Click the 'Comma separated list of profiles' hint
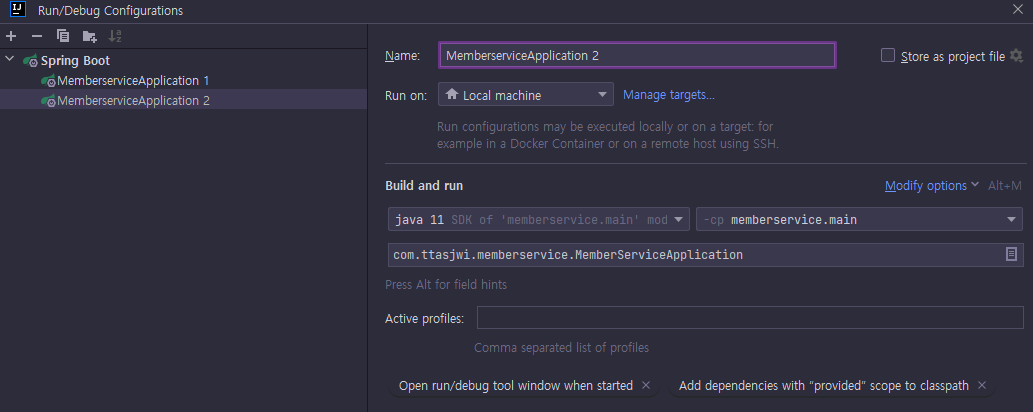 point(561,347)
